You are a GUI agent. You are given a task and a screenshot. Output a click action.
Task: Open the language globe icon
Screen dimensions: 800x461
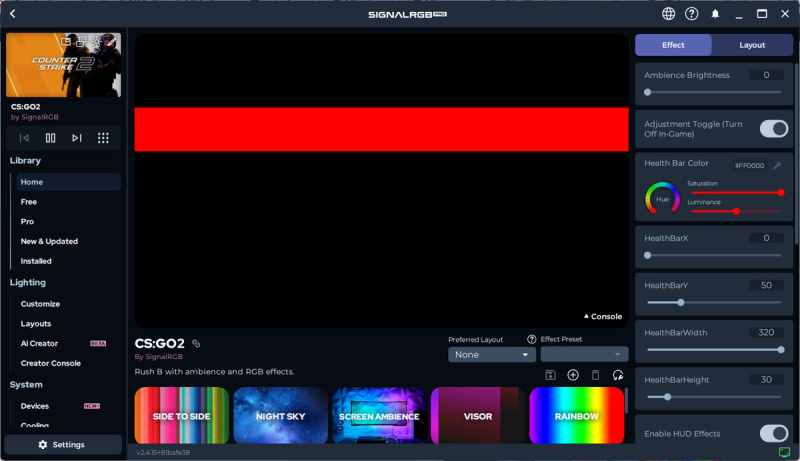[668, 14]
